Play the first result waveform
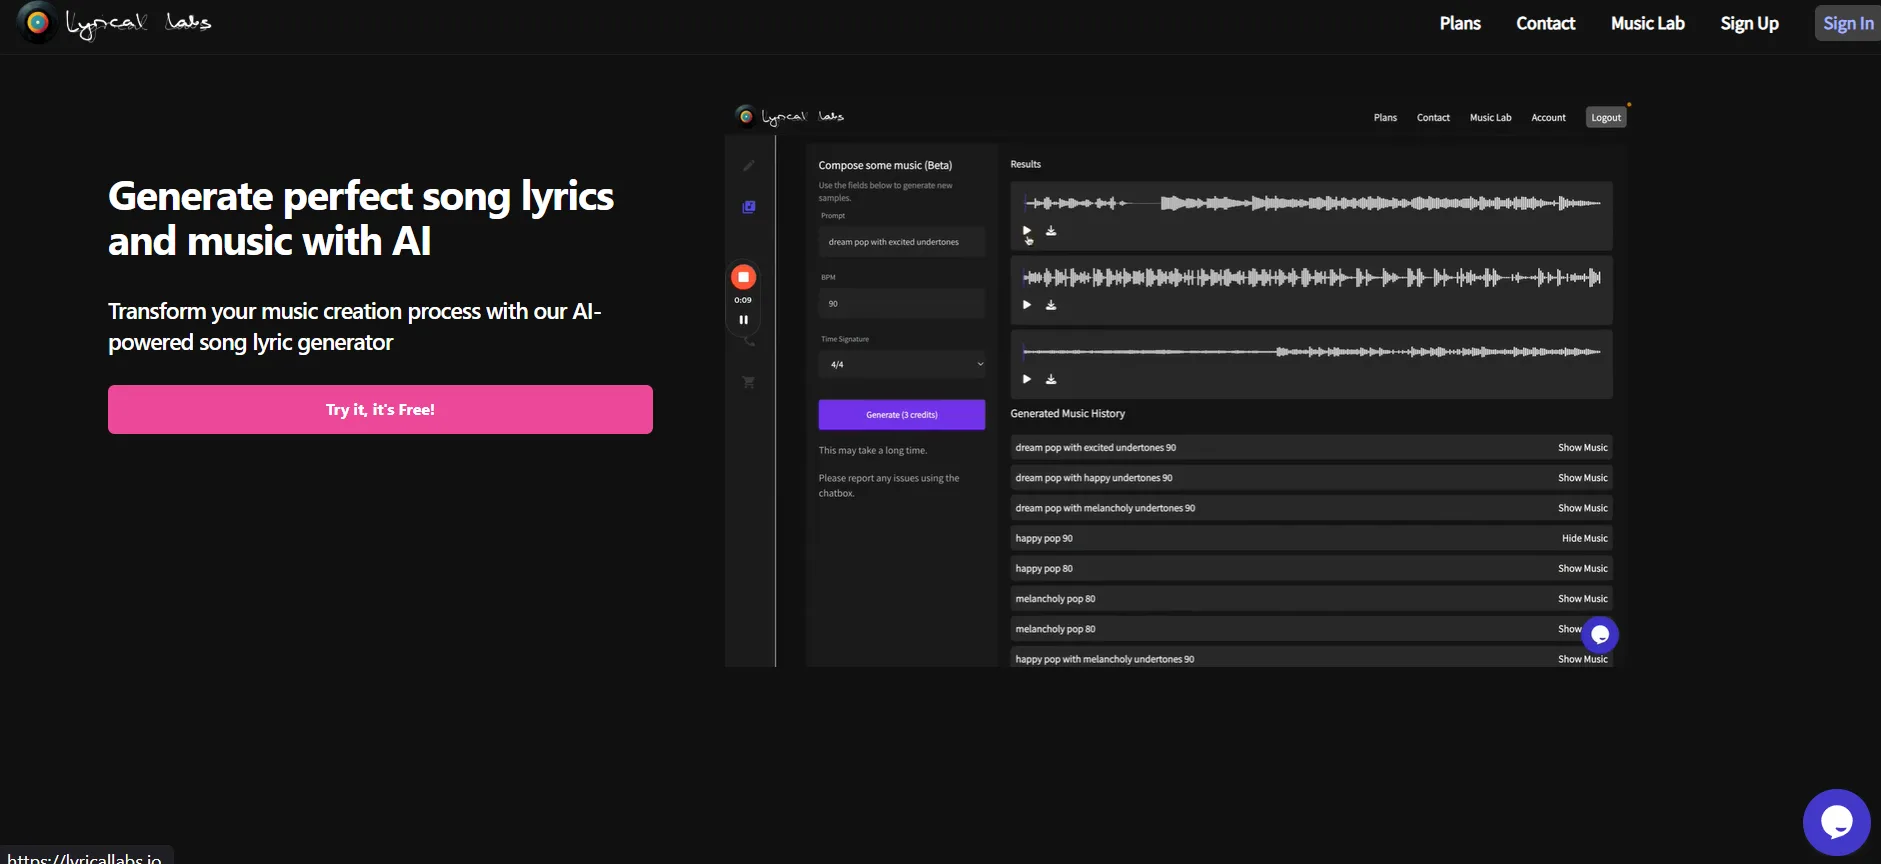 click(1026, 231)
